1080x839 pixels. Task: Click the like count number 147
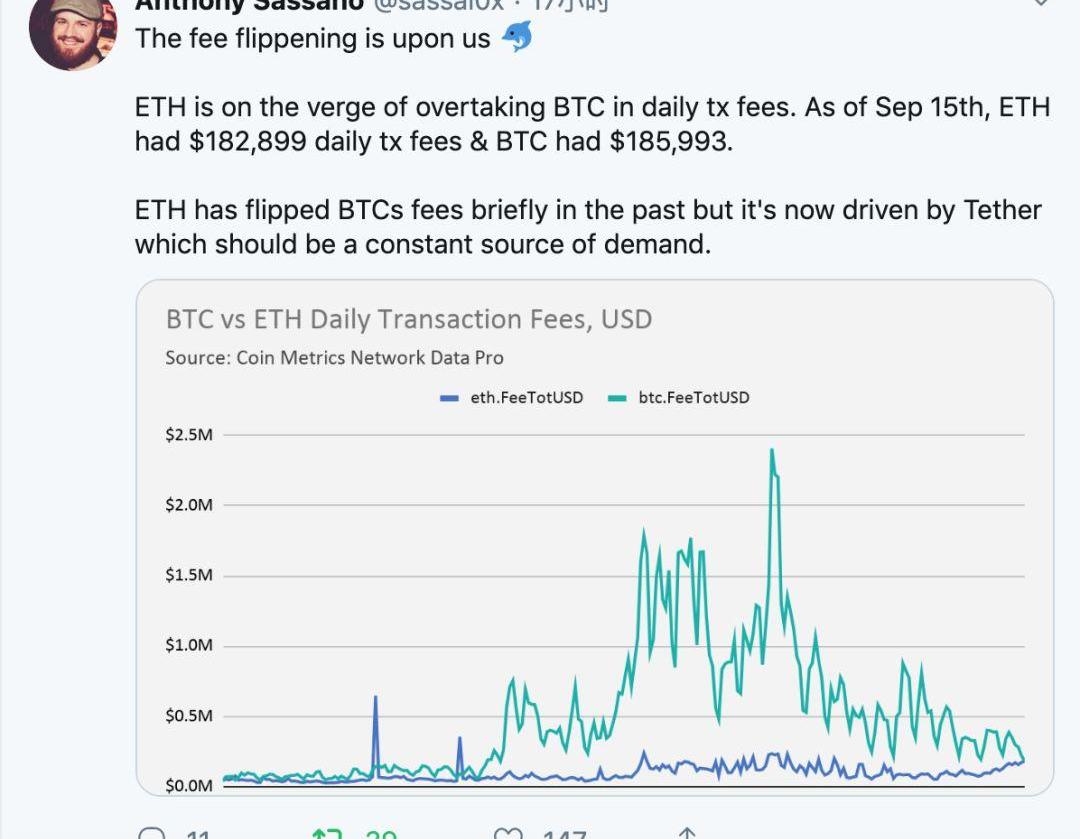tap(564, 834)
